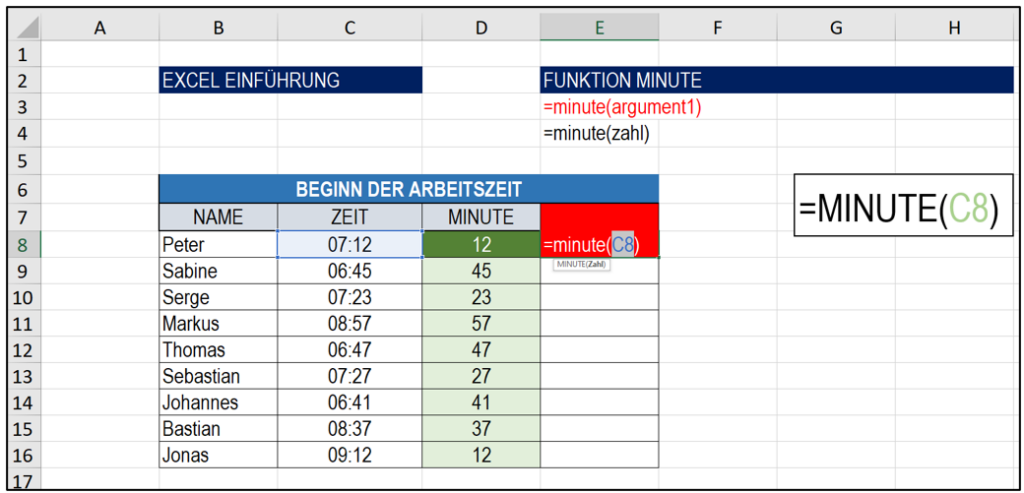Click the MINUTE(Zahl) function tooltip
Screen dimensions: 1024x493
581,265
